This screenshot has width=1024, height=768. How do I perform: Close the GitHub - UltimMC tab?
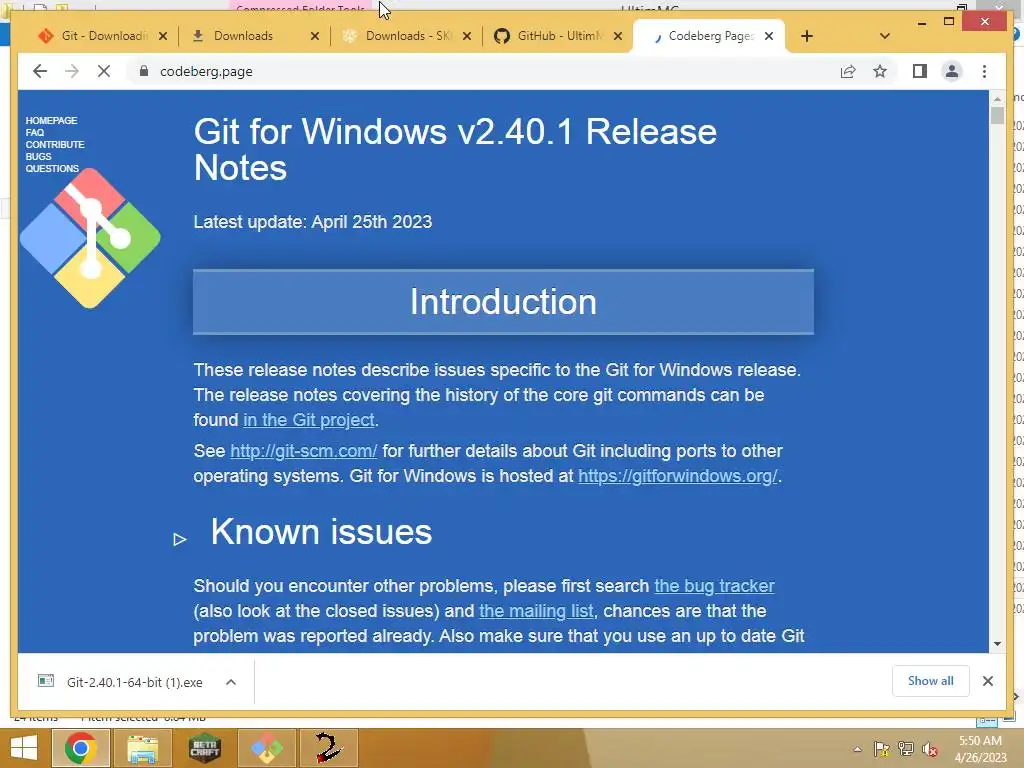[618, 37]
